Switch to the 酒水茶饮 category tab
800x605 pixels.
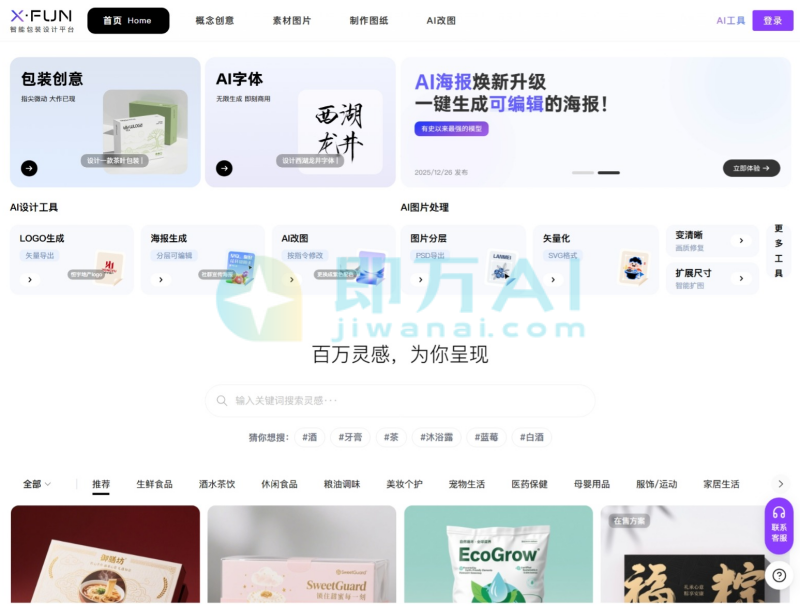[x=217, y=484]
